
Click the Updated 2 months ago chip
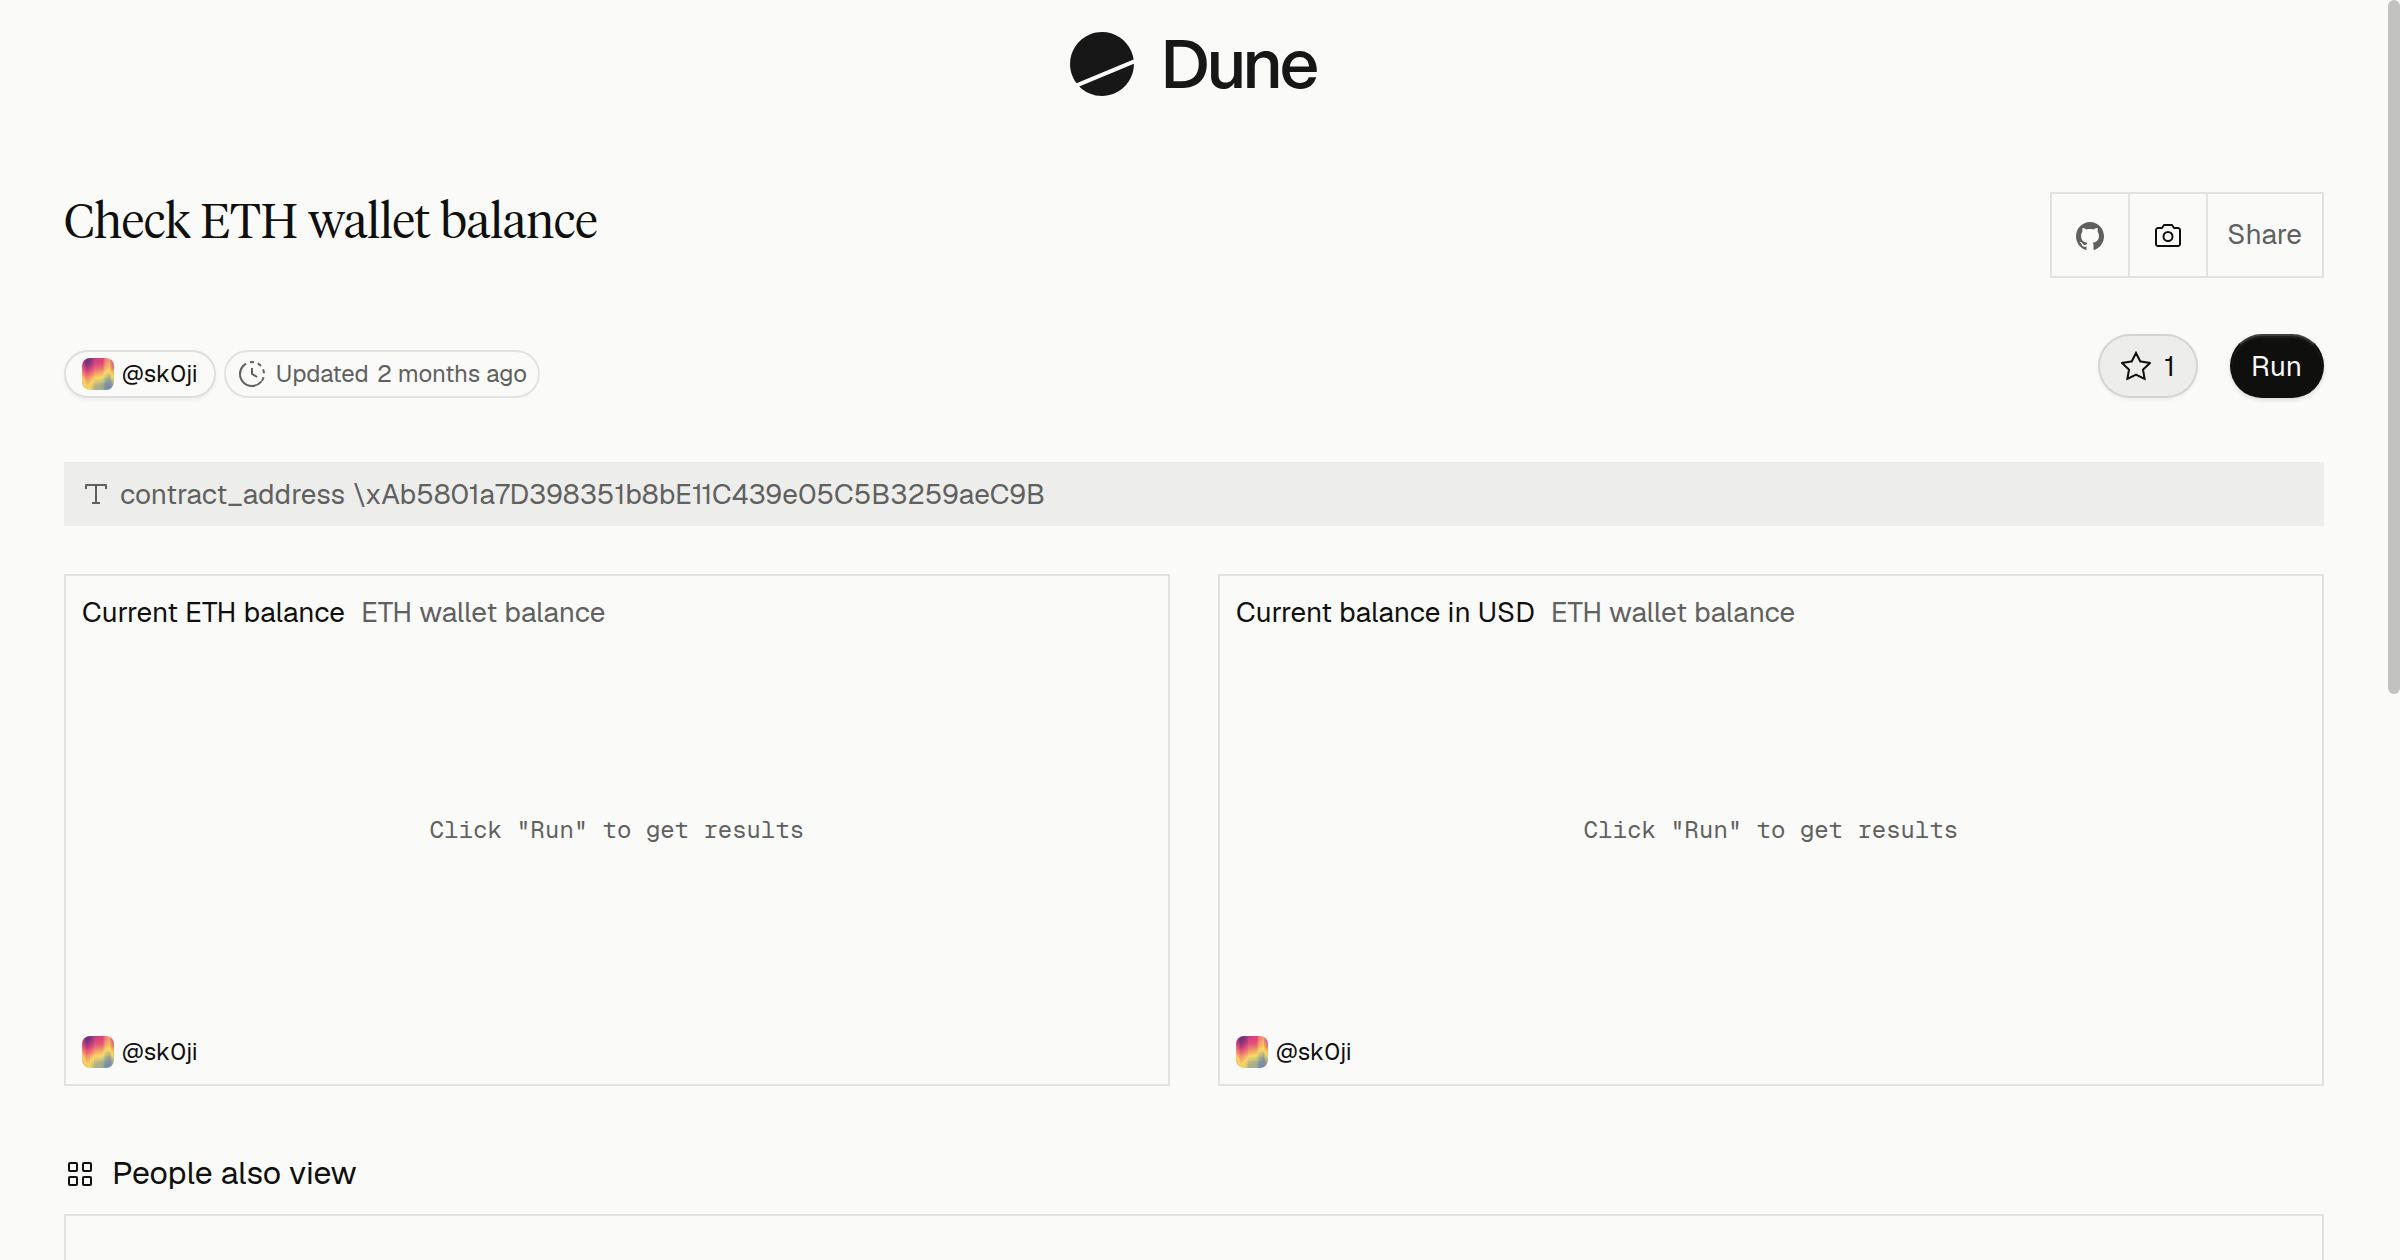click(x=382, y=374)
